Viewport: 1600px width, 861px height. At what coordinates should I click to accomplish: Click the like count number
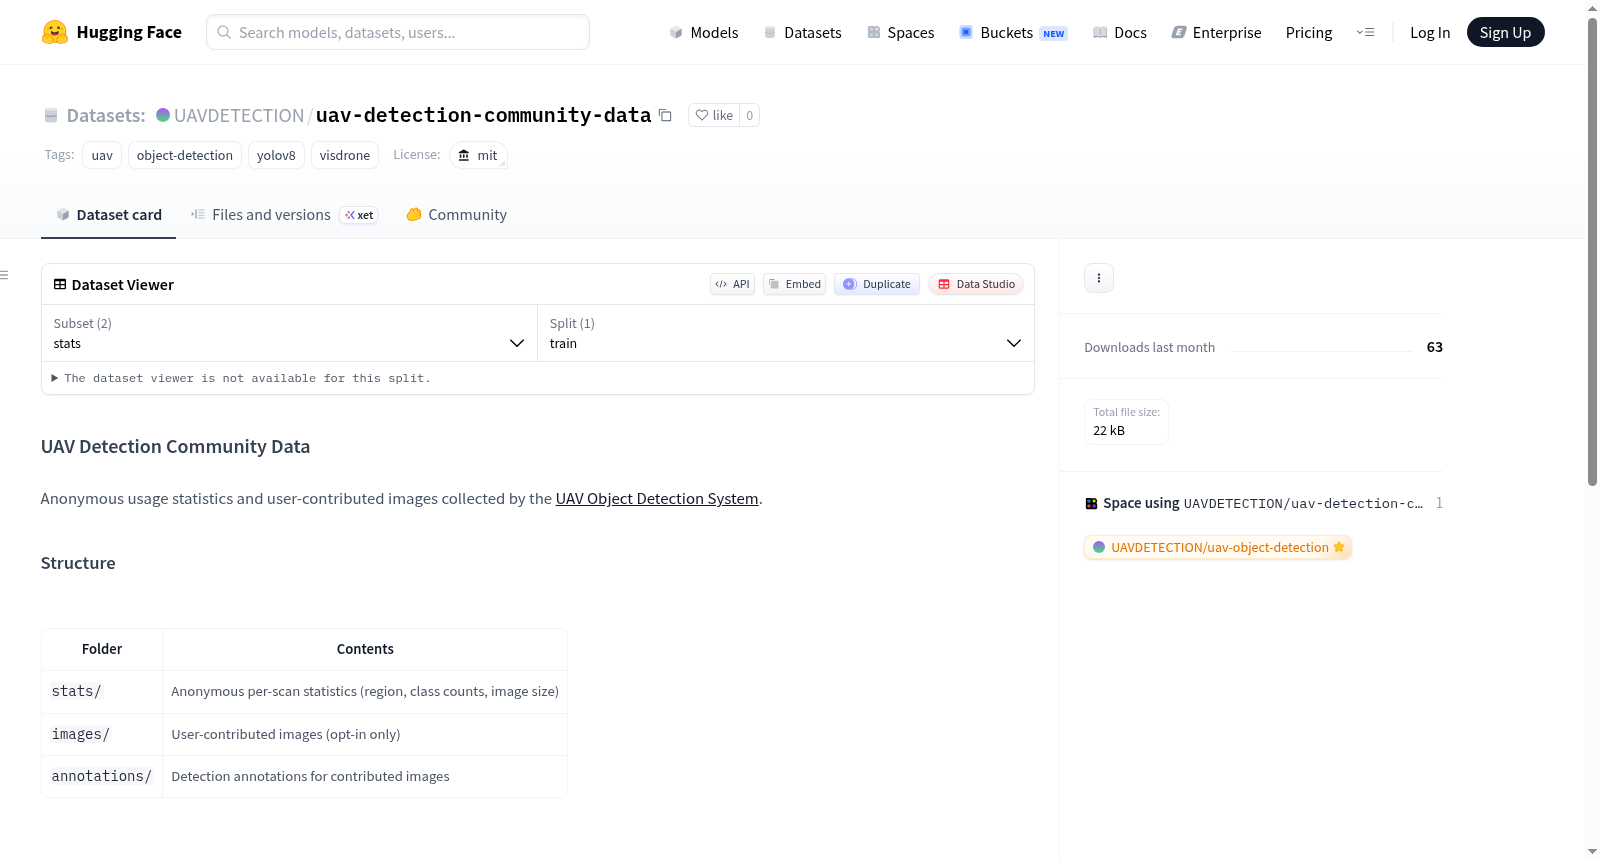click(750, 115)
